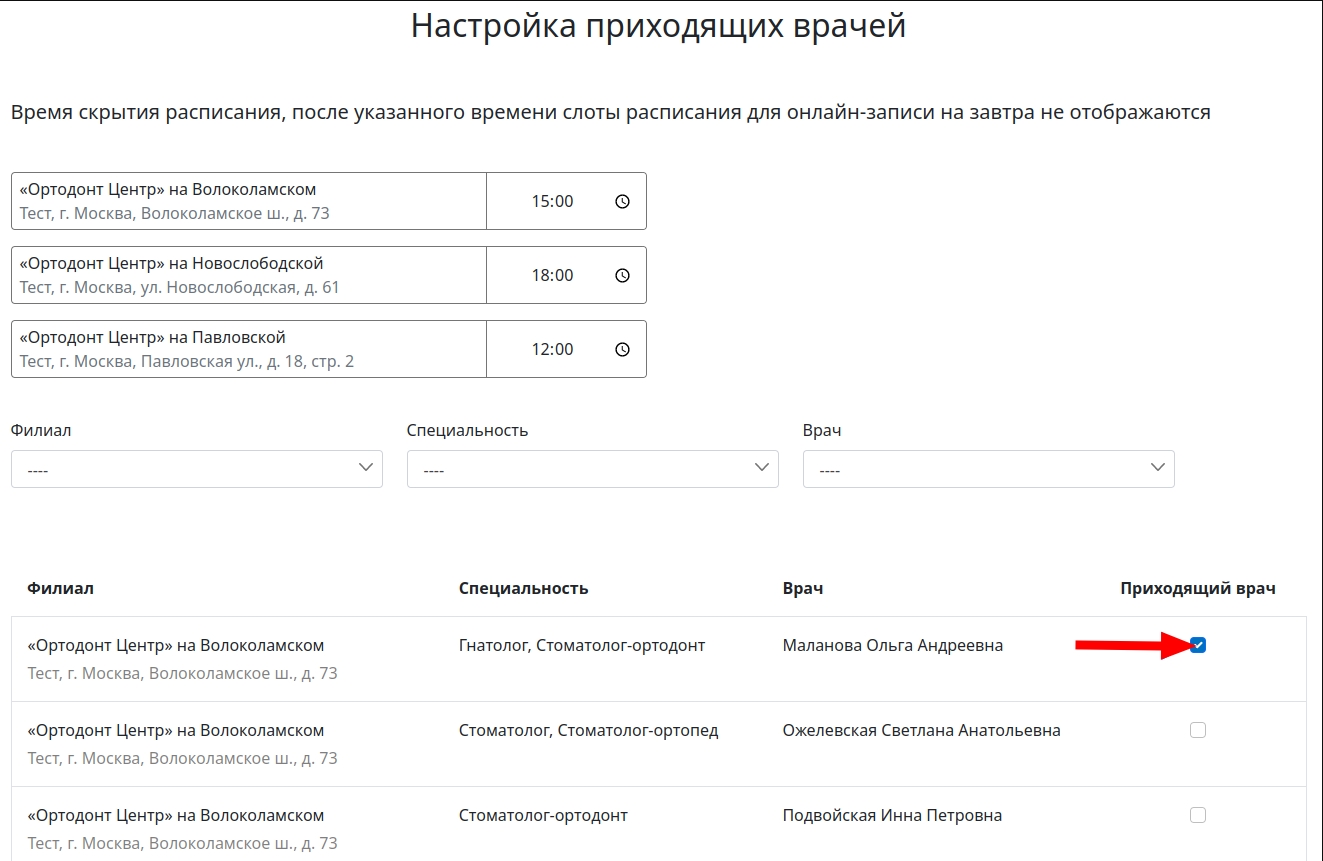The image size is (1323, 861).
Task: Click the 18:00 time field for Новослободской
Action: tap(566, 275)
